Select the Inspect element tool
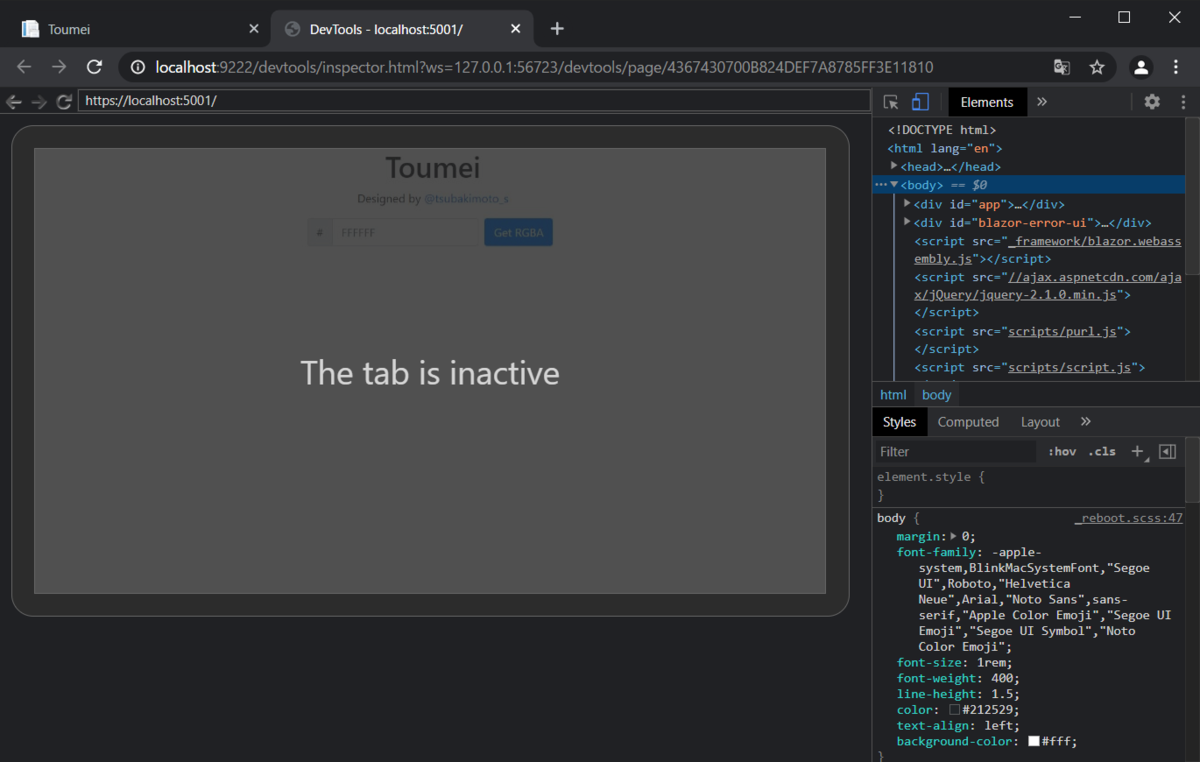The image size is (1200, 762). pyautogui.click(x=889, y=101)
